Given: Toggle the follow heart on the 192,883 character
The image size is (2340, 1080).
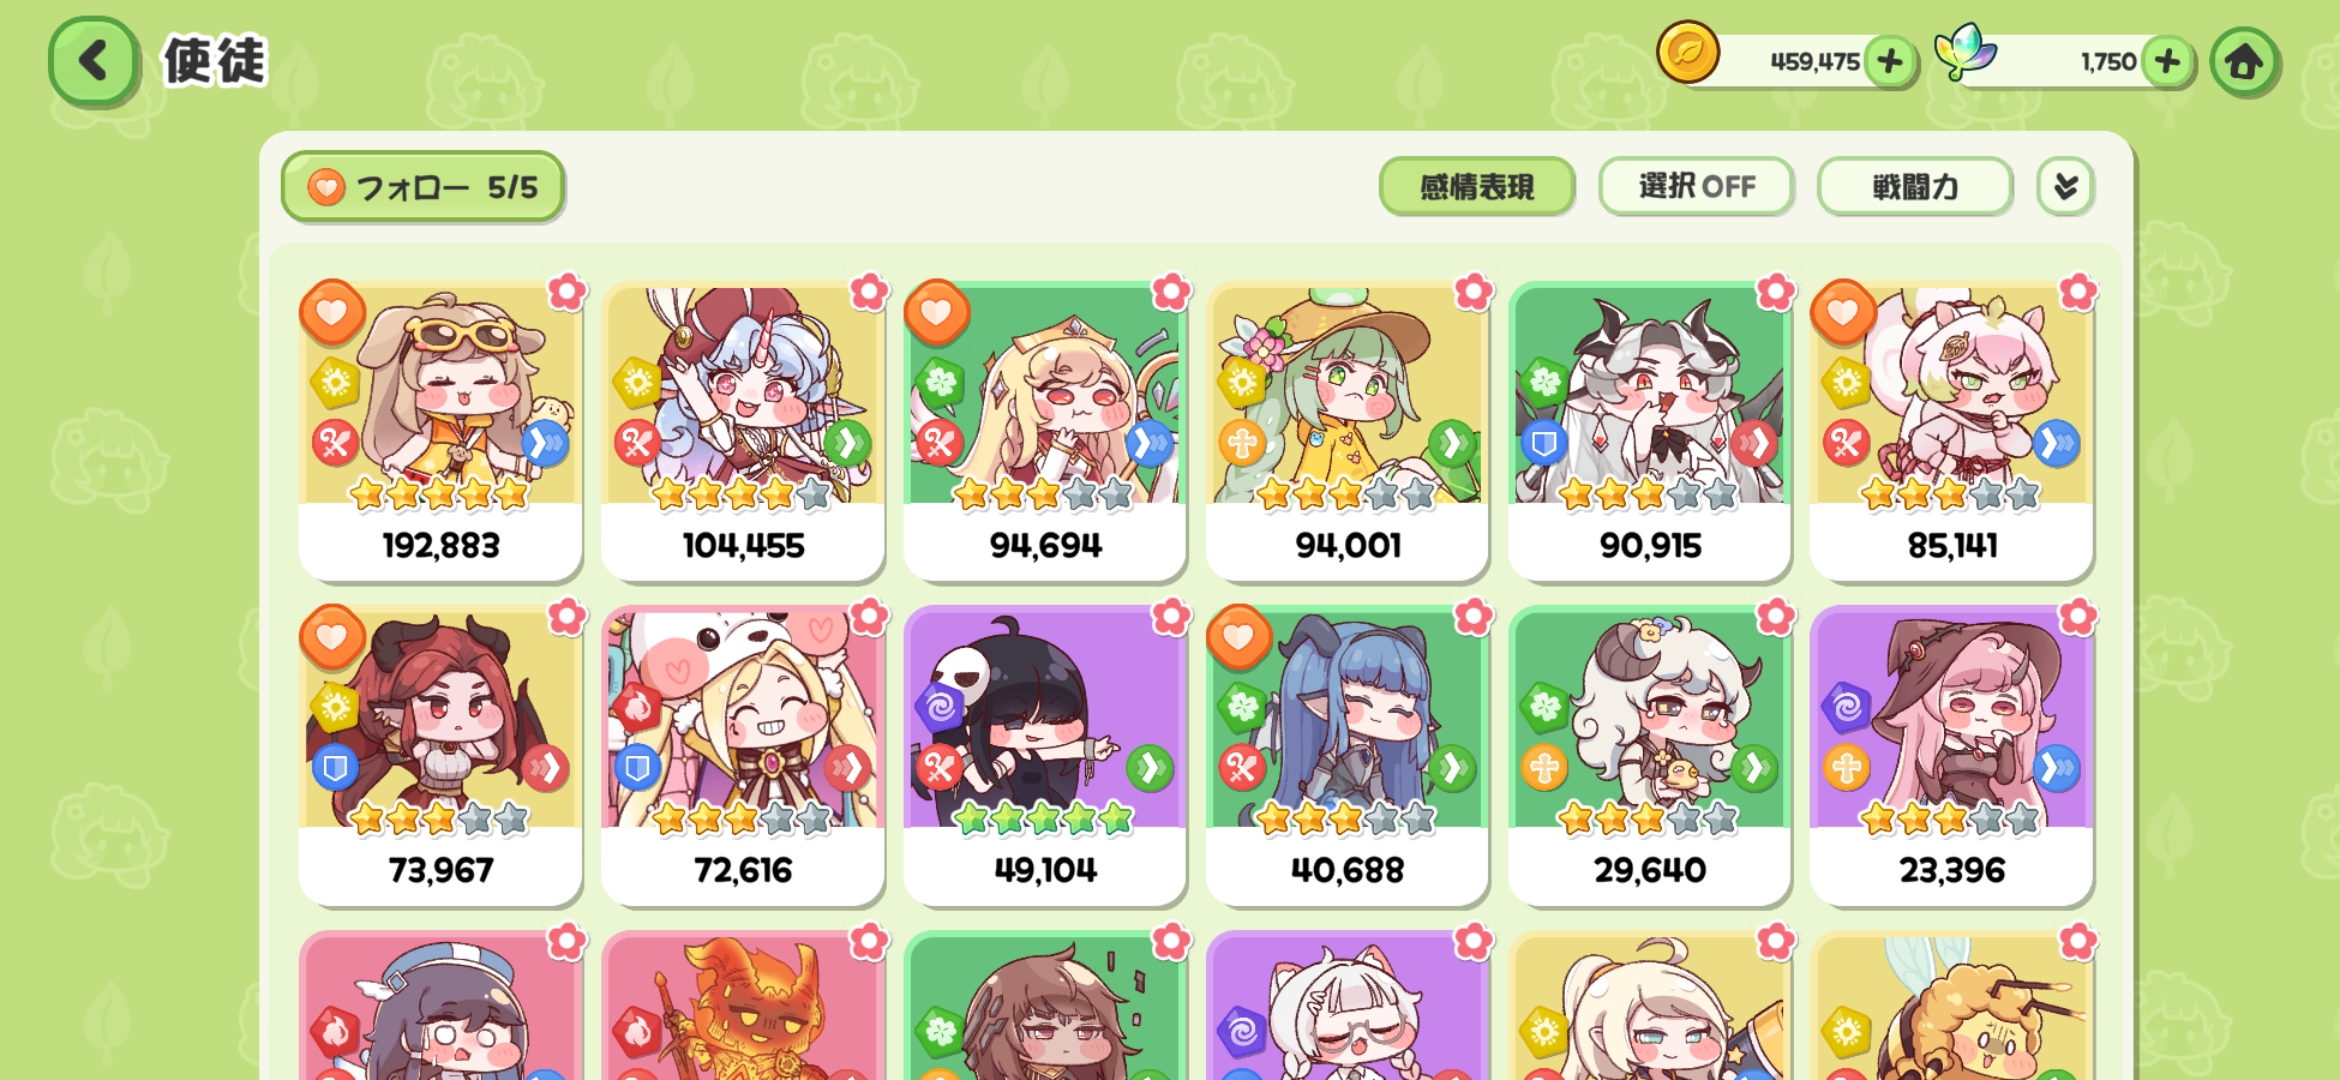Looking at the screenshot, I should 333,312.
